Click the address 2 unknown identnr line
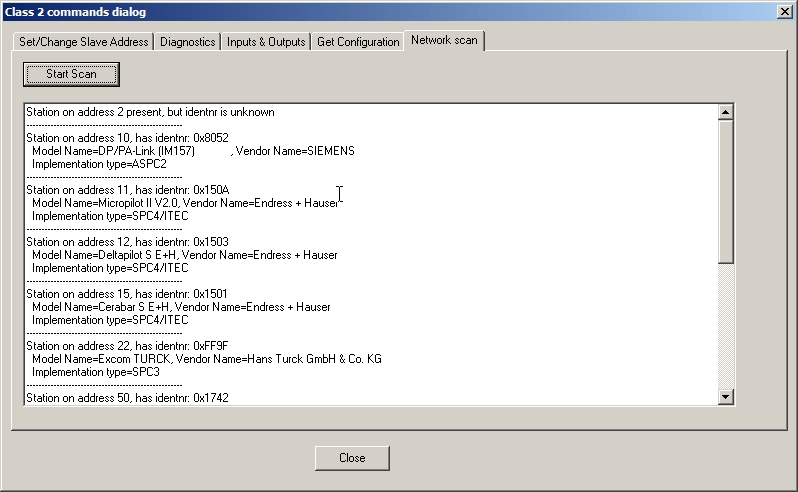Viewport: 798px width, 492px height. coord(150,112)
